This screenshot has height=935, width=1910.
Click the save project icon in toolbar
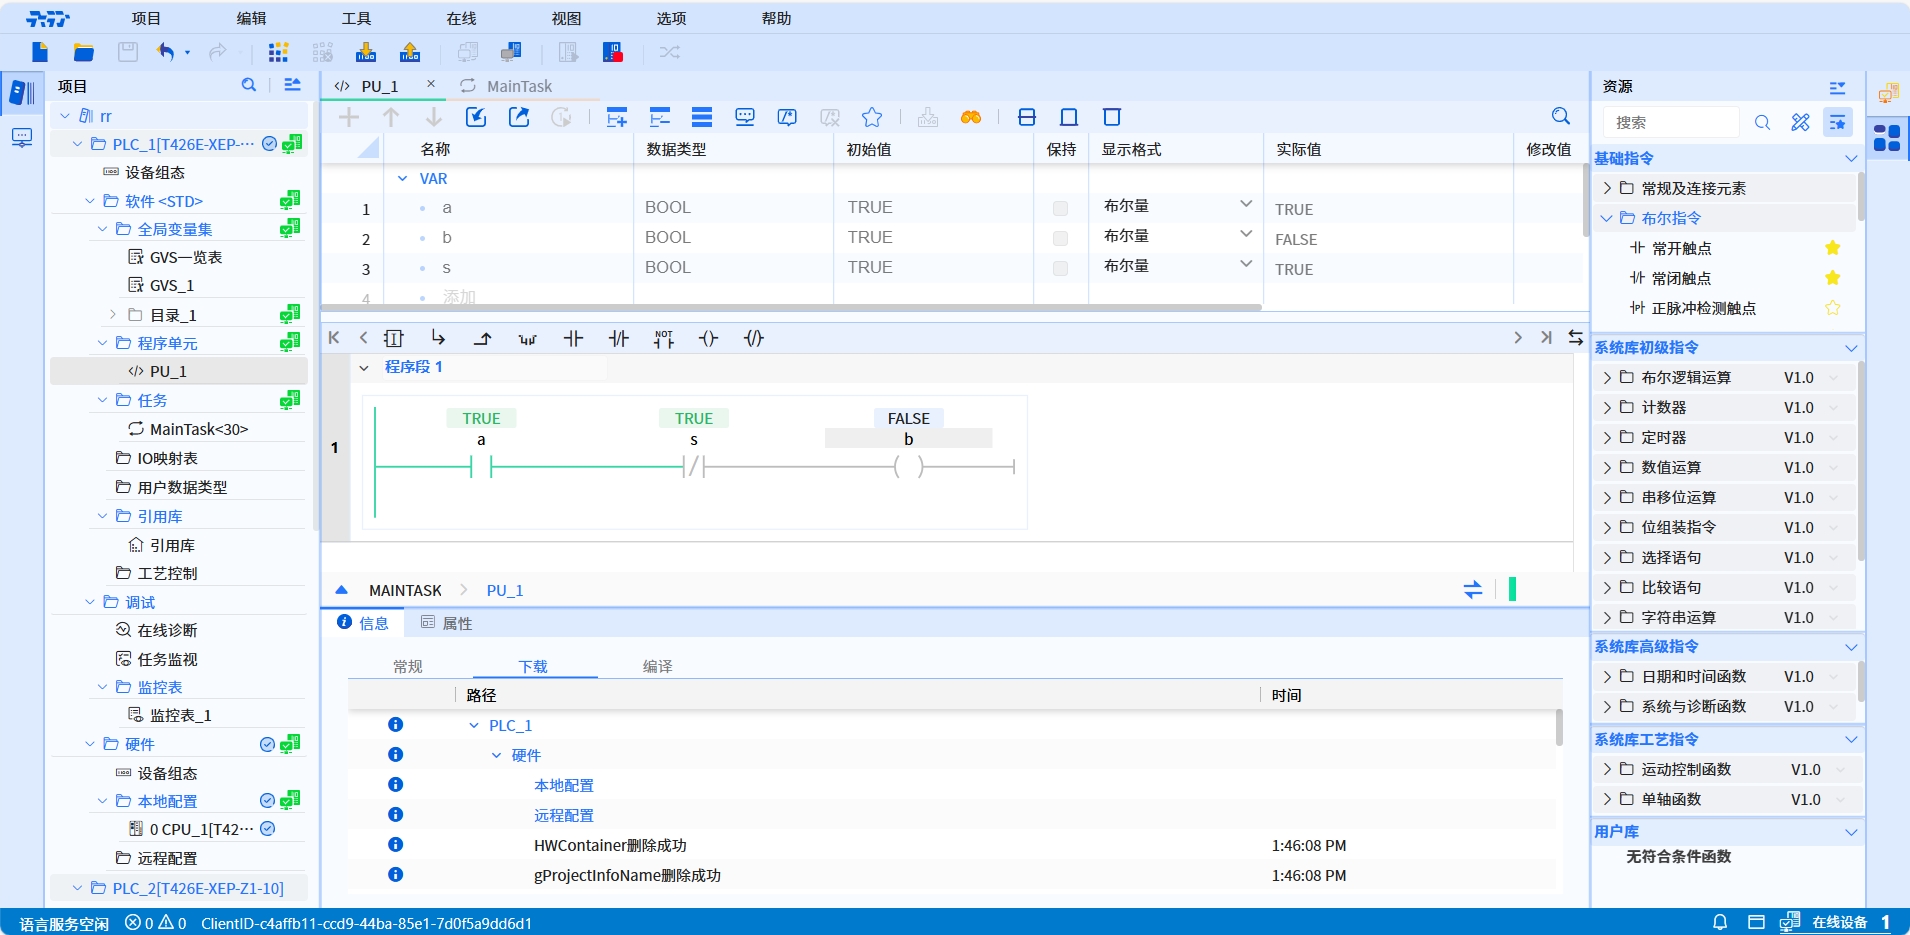click(x=127, y=52)
